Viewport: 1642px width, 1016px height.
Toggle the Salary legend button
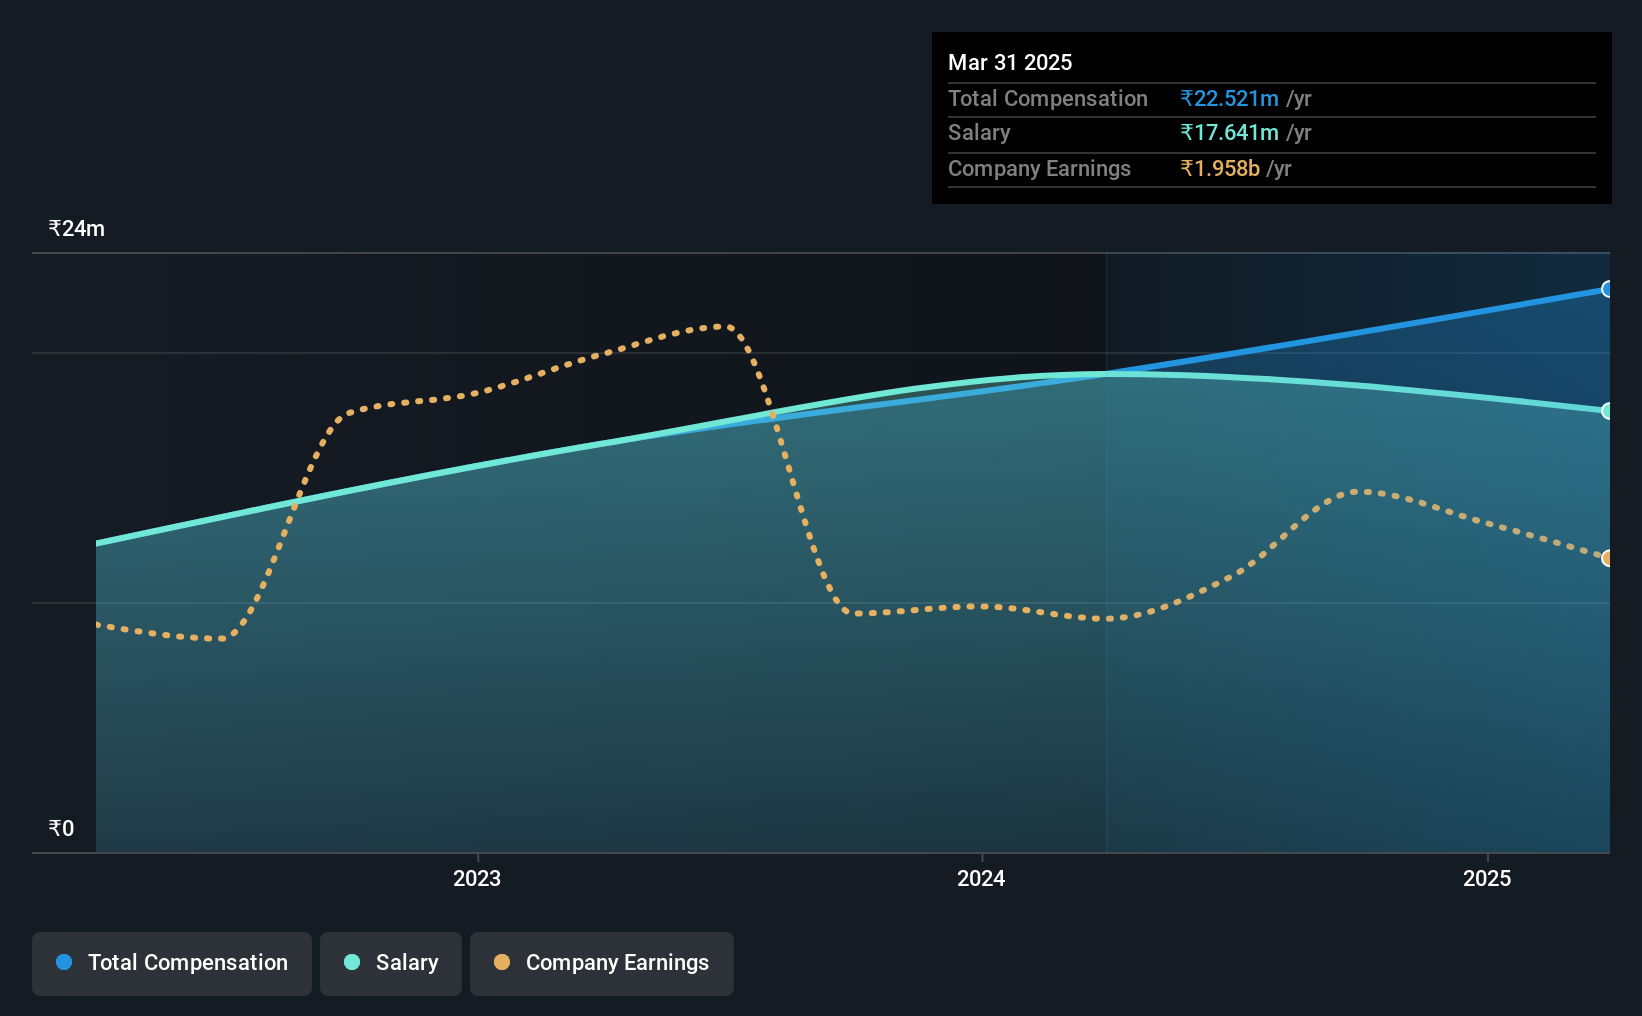point(391,963)
